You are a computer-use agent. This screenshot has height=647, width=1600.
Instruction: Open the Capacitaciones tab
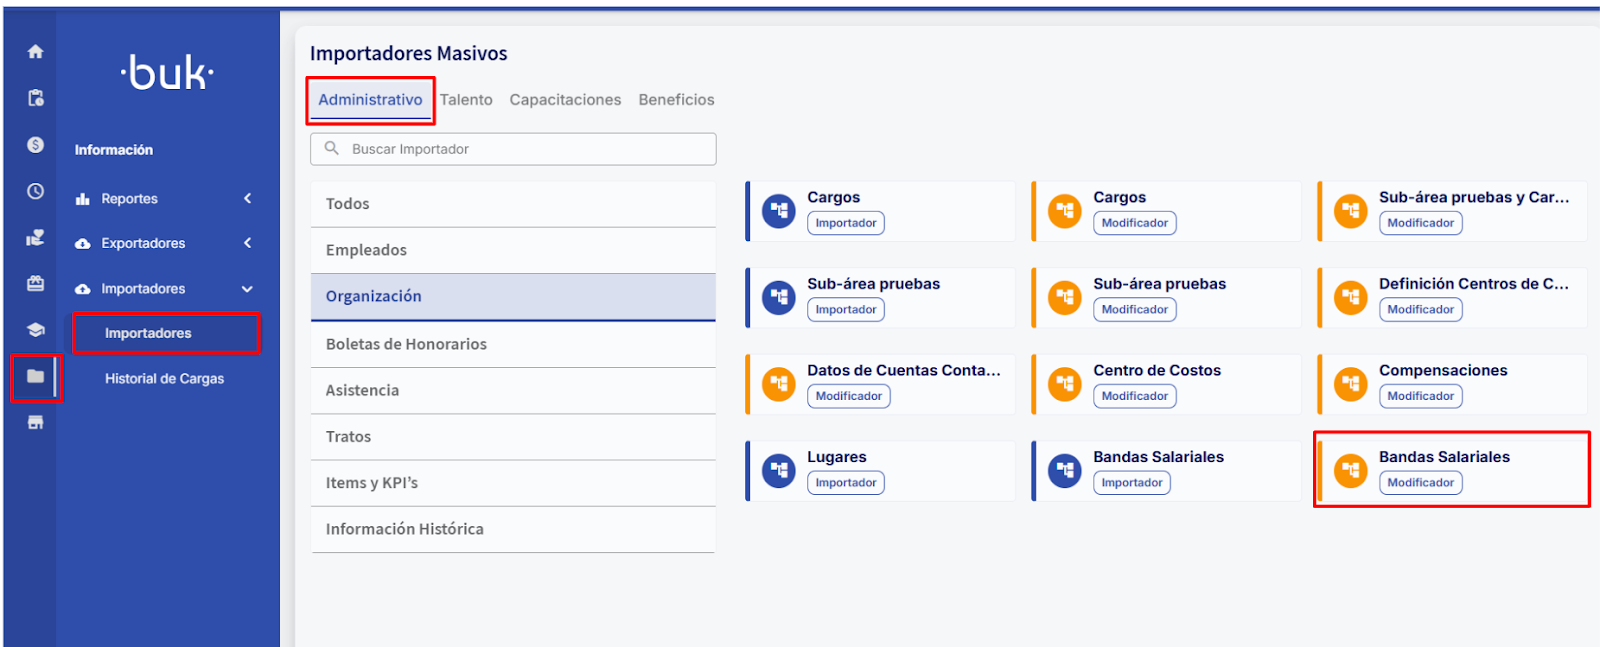coord(565,100)
